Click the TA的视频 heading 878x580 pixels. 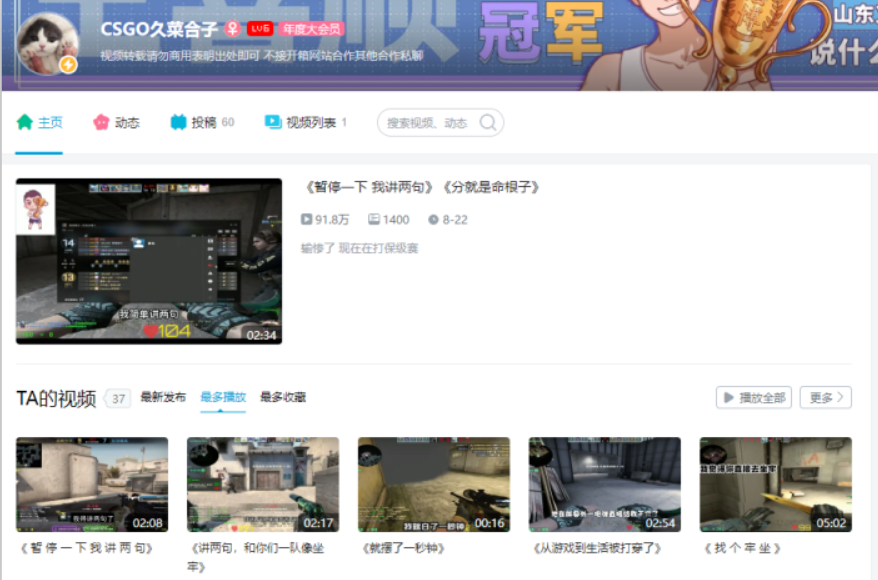coord(56,399)
